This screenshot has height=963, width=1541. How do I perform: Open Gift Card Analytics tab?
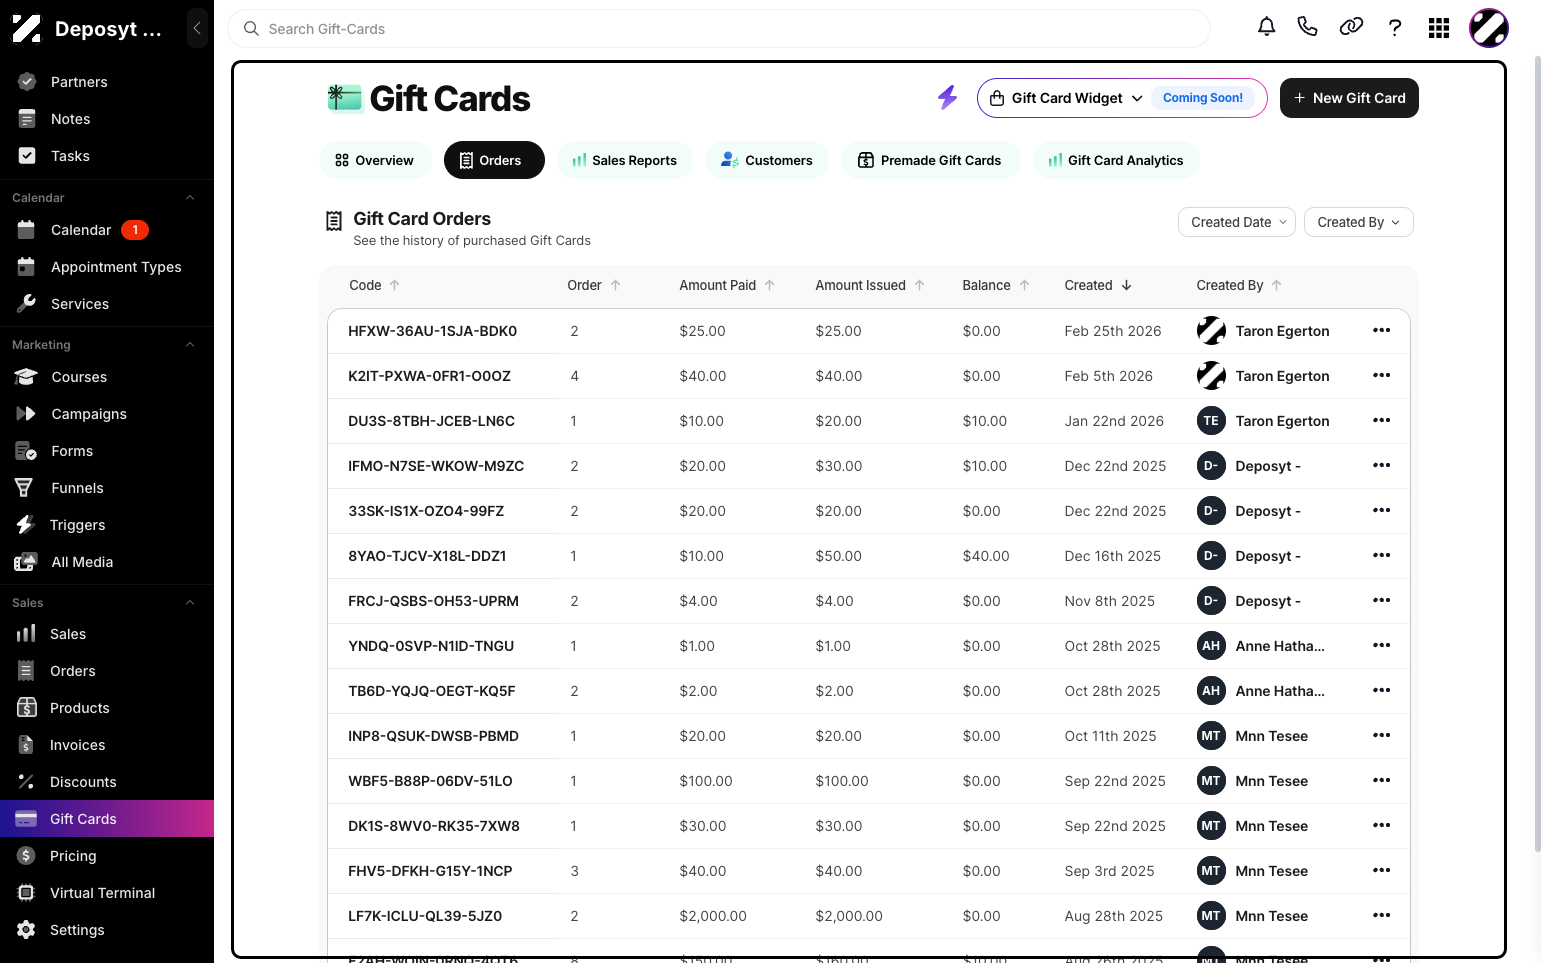coord(1116,160)
